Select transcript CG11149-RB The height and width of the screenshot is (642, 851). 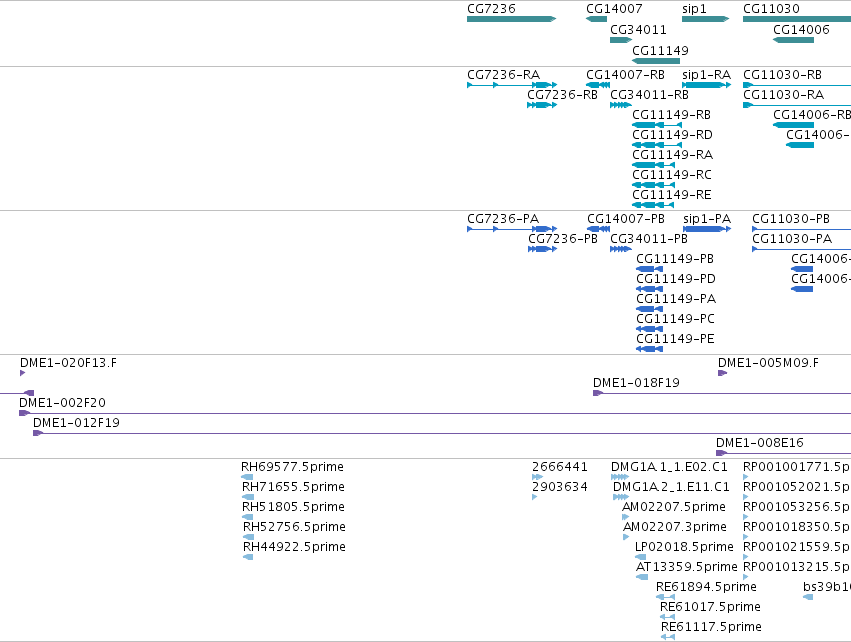click(x=657, y=125)
